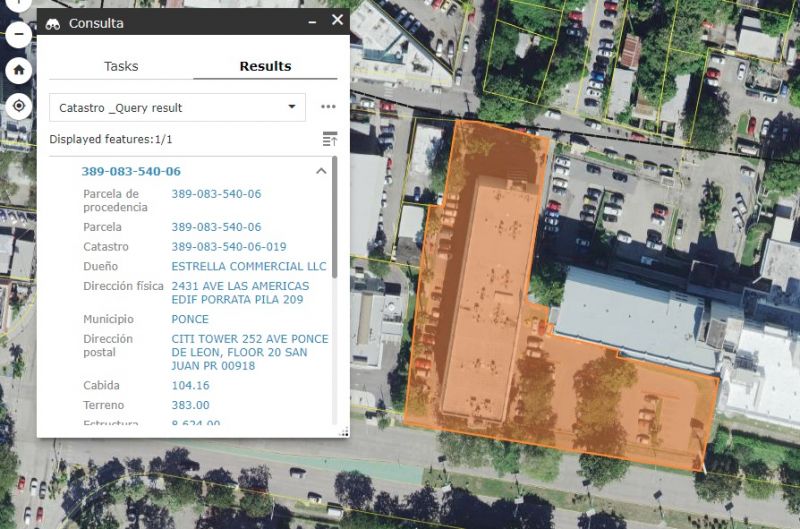Close the Consulta panel
The height and width of the screenshot is (529, 800).
tap(337, 20)
